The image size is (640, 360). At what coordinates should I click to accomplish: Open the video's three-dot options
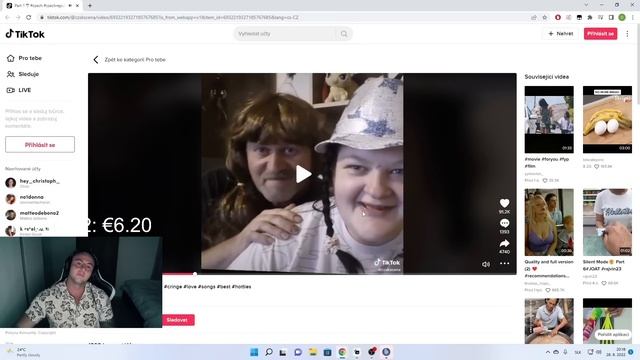[504, 264]
